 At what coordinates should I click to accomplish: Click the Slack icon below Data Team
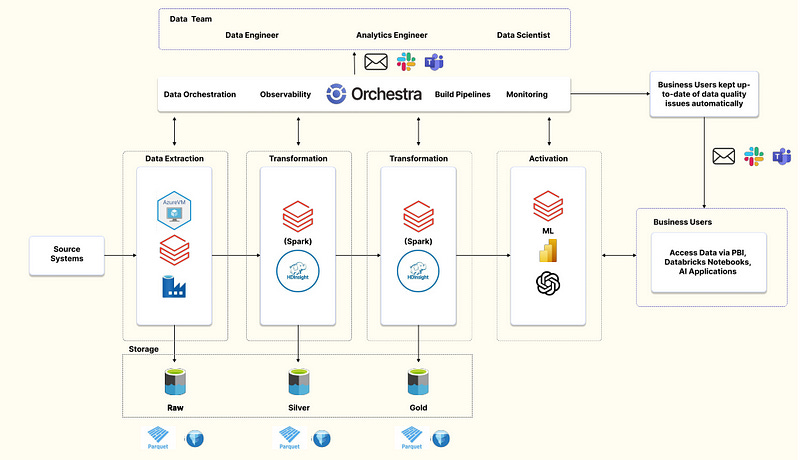point(406,62)
